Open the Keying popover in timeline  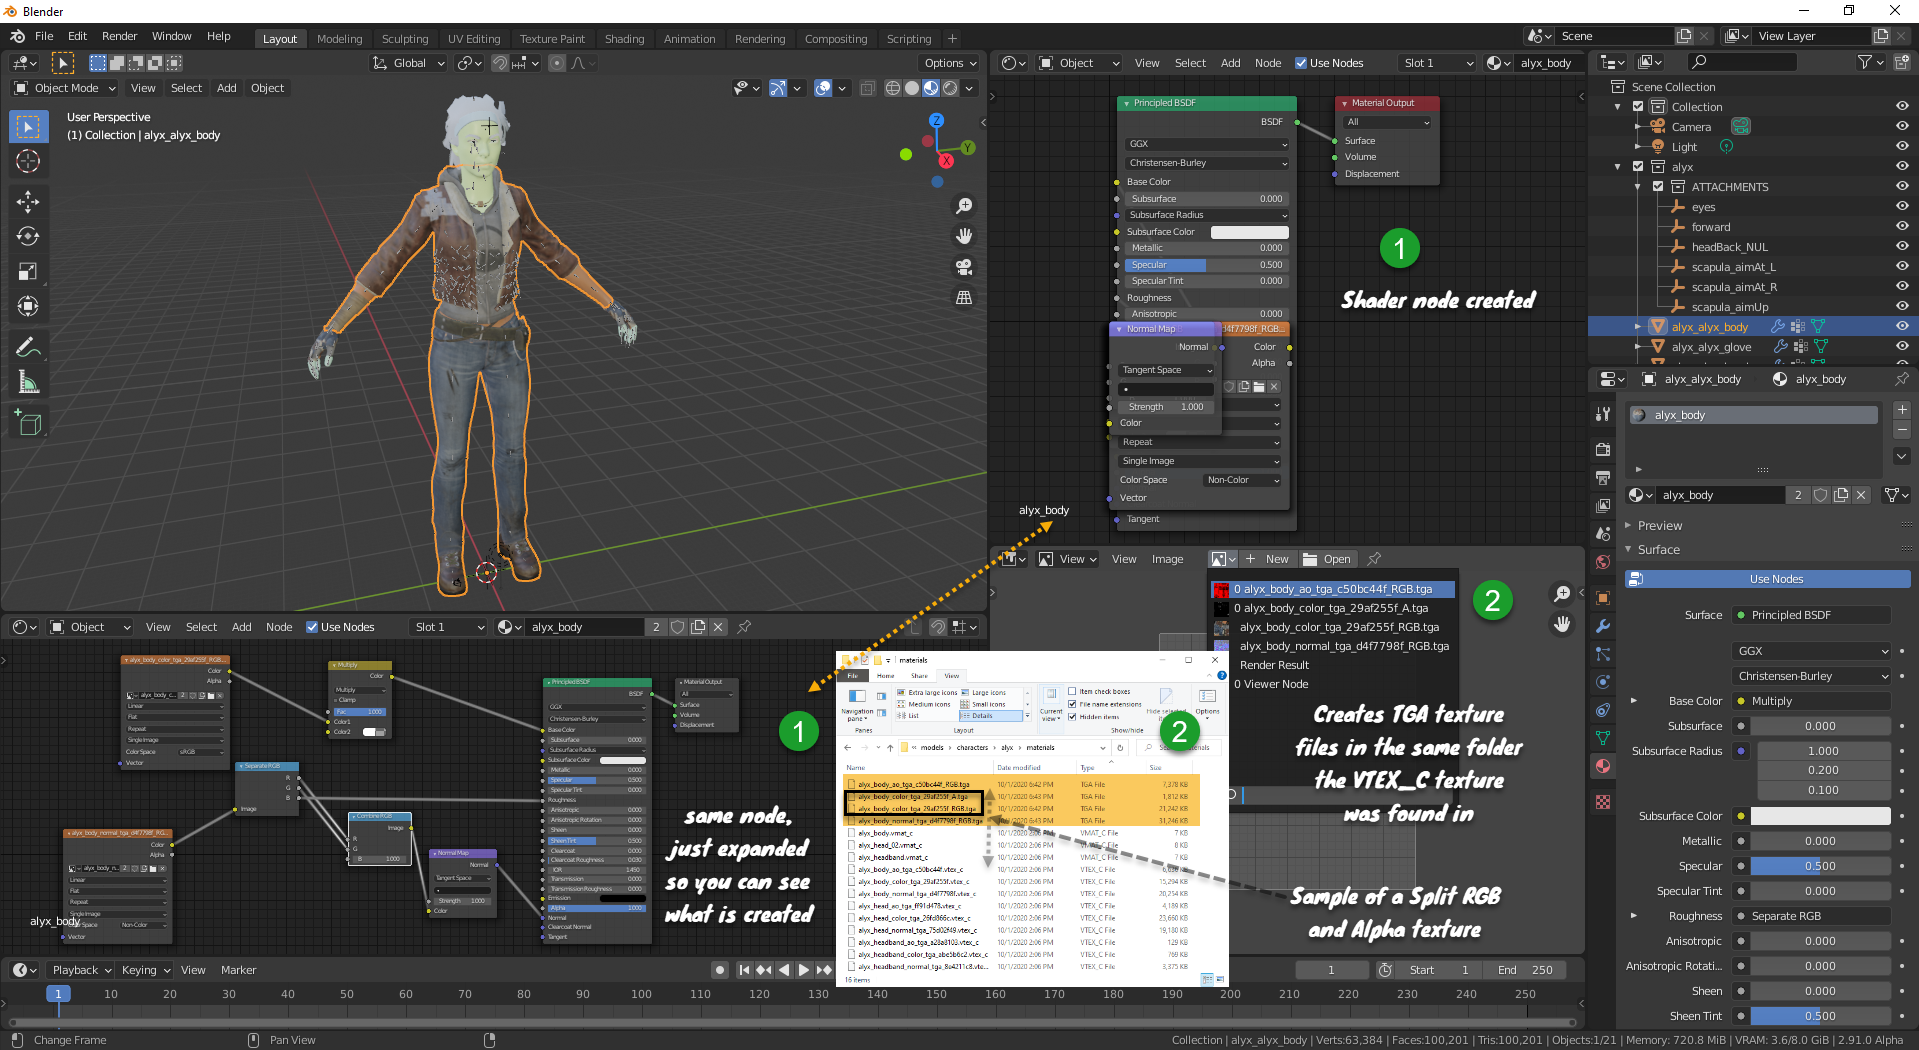[146, 970]
